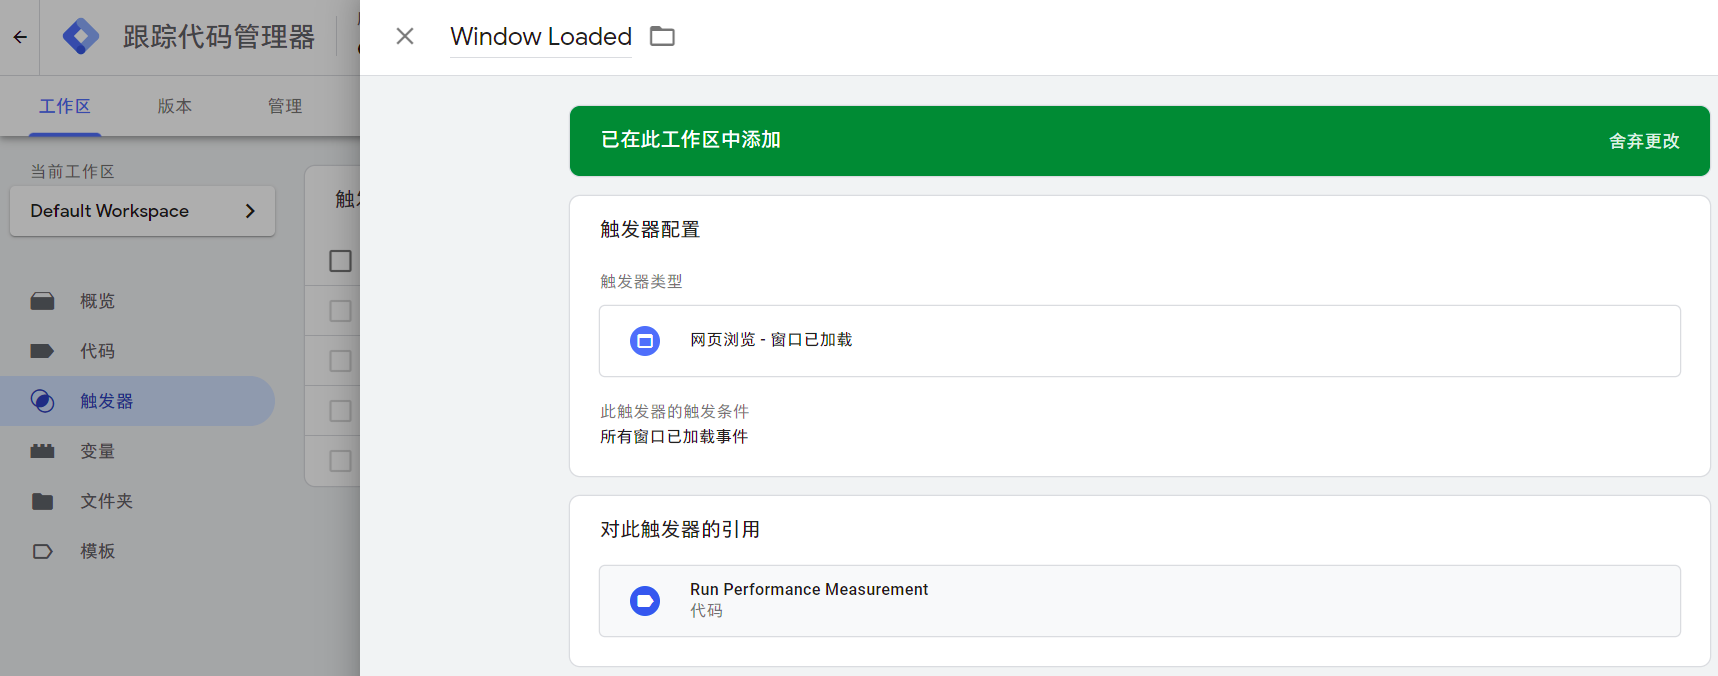1718x676 pixels.
Task: Click the 变量 brick icon
Action: 42,451
